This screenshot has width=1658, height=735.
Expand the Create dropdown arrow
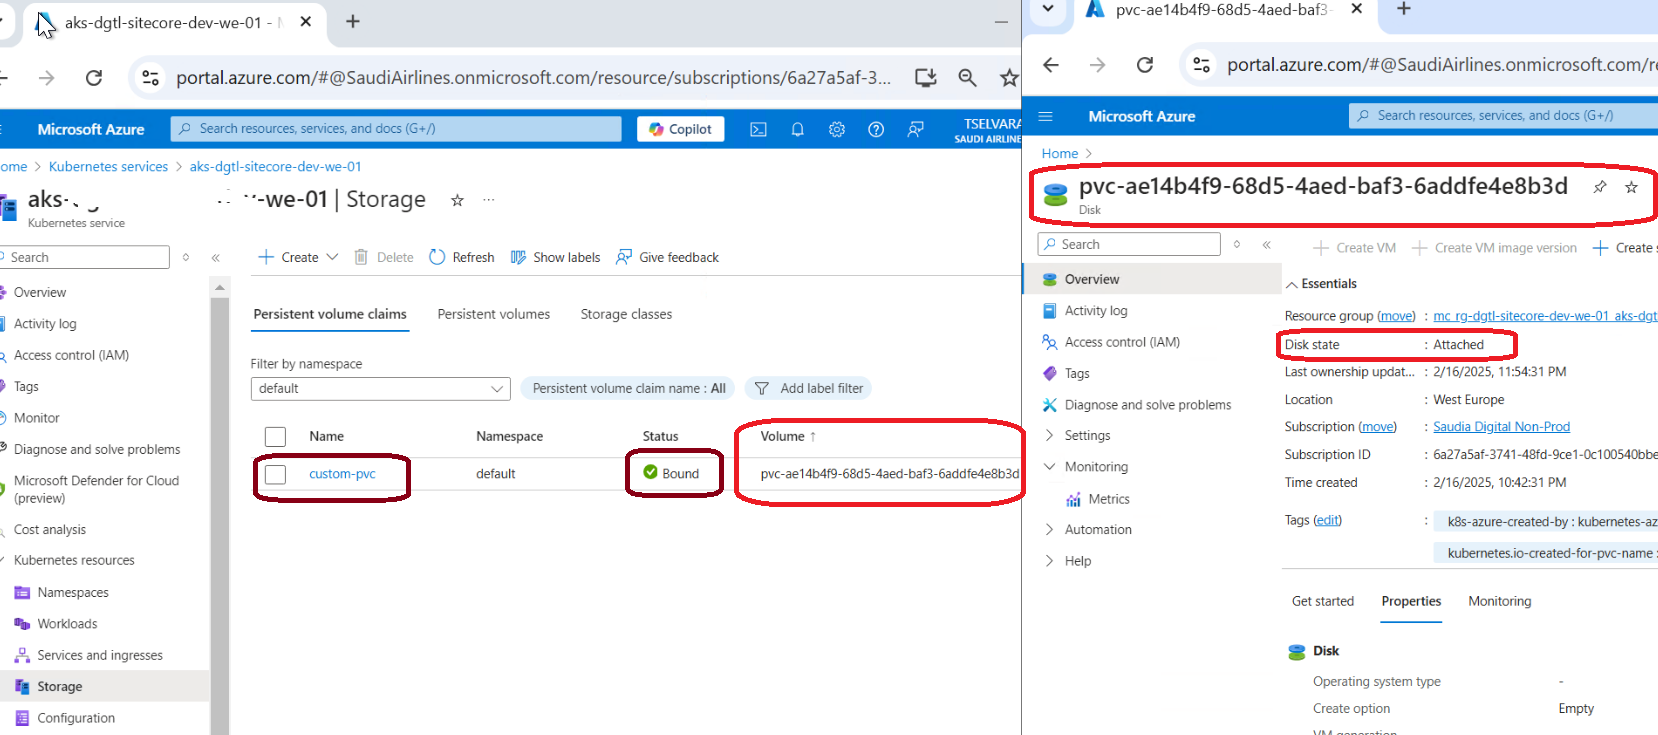pos(332,257)
